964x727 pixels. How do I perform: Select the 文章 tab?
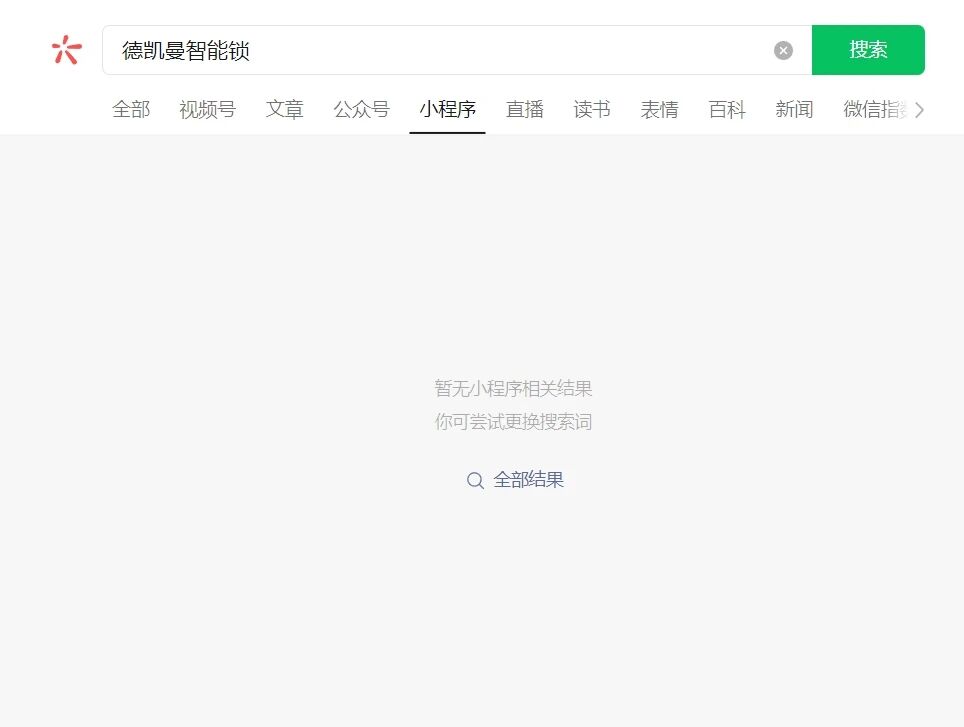[x=285, y=109]
